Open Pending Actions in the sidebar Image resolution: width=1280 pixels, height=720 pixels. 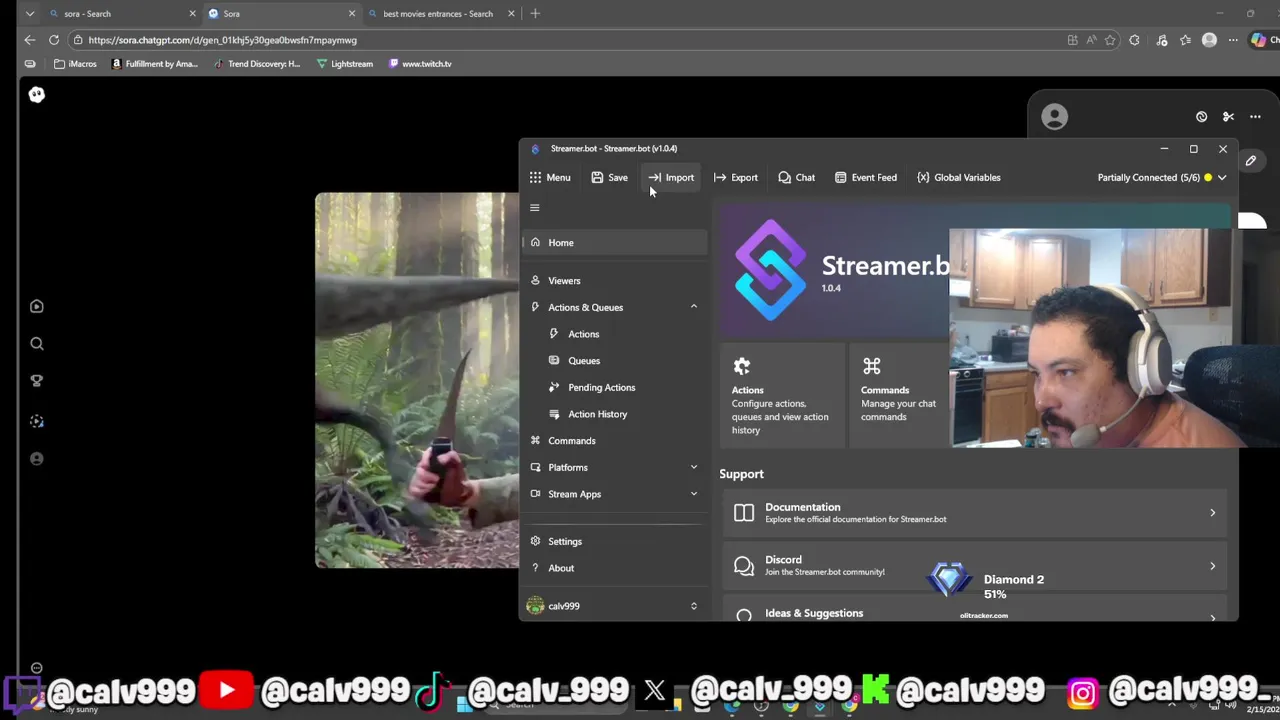coord(601,388)
